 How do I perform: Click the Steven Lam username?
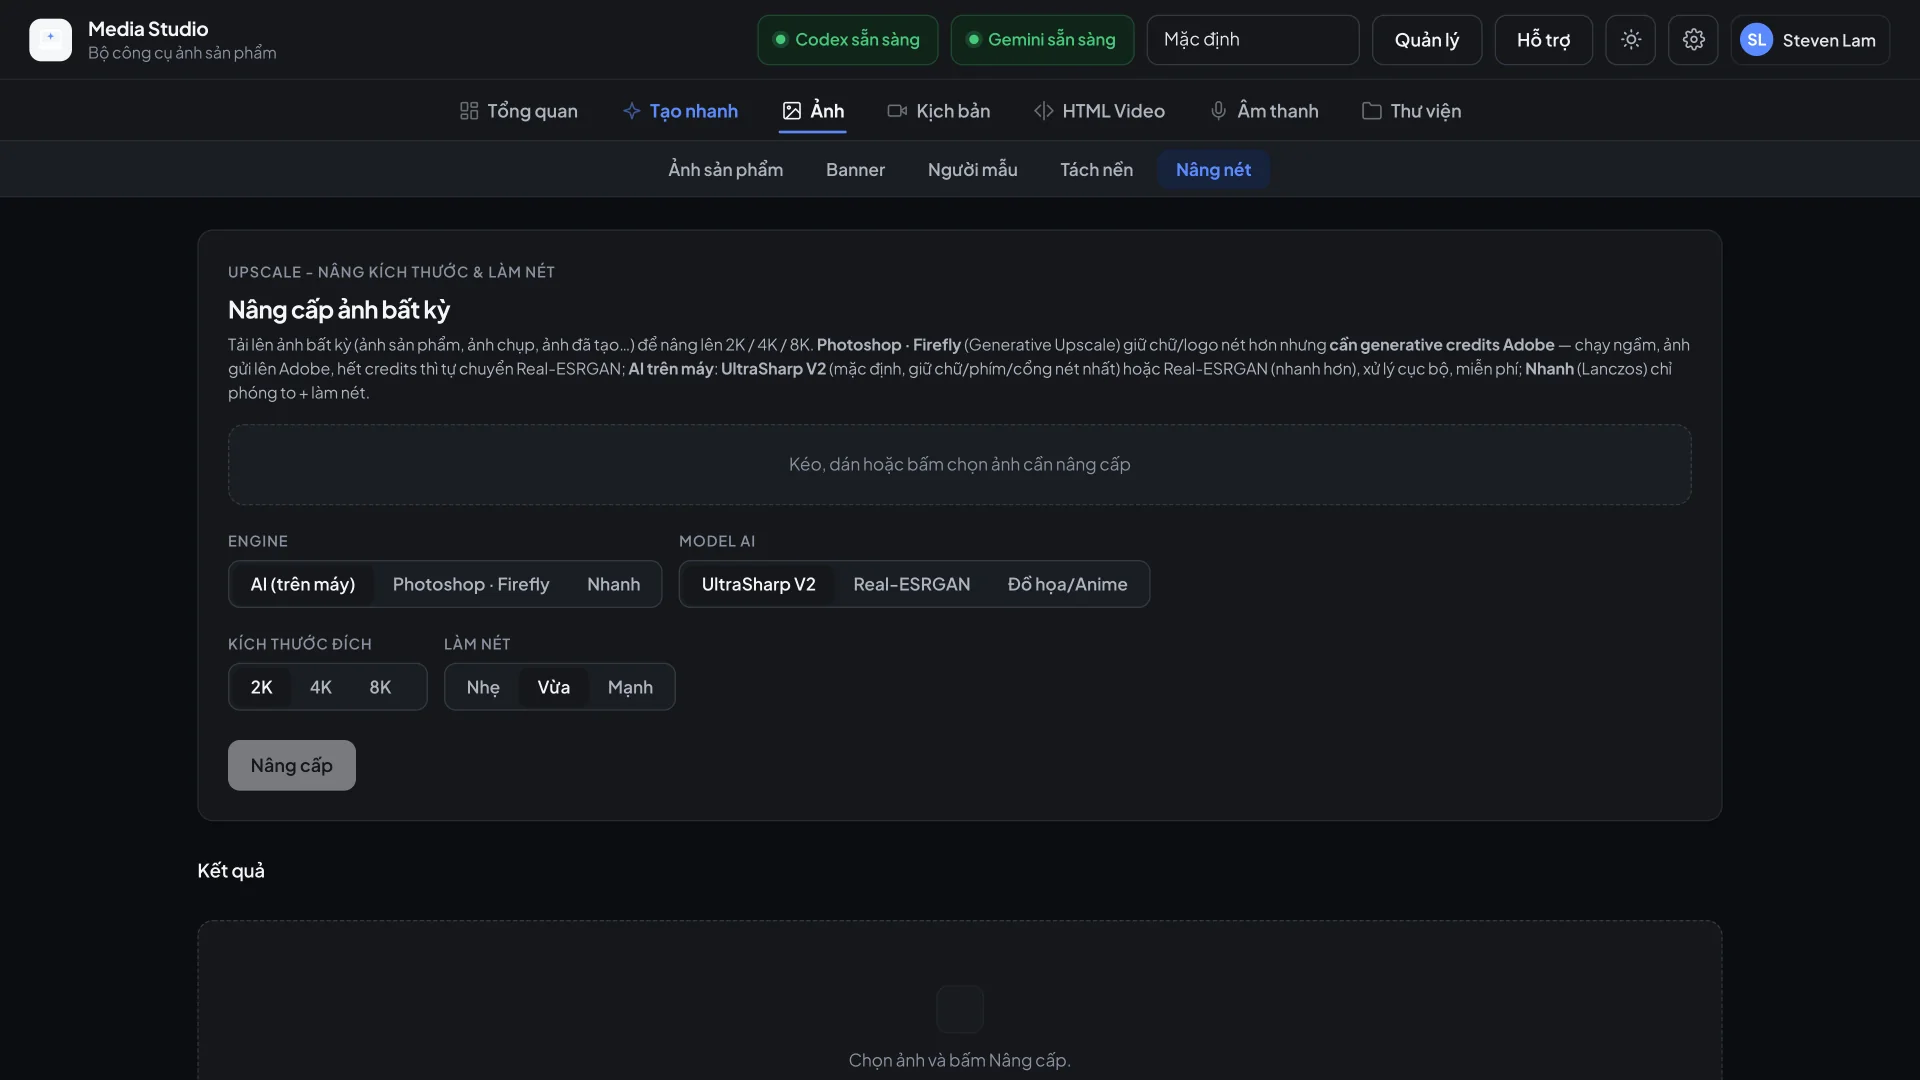pyautogui.click(x=1828, y=41)
